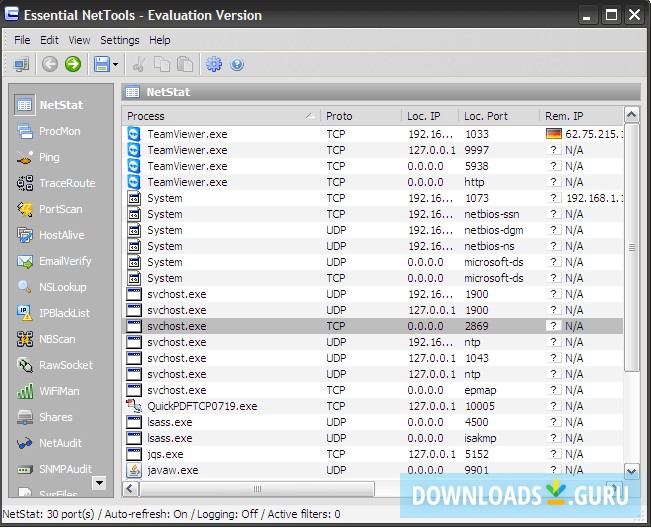Image resolution: width=651 pixels, height=528 pixels.
Task: Click the application icon in title bar
Action: pyautogui.click(x=12, y=14)
